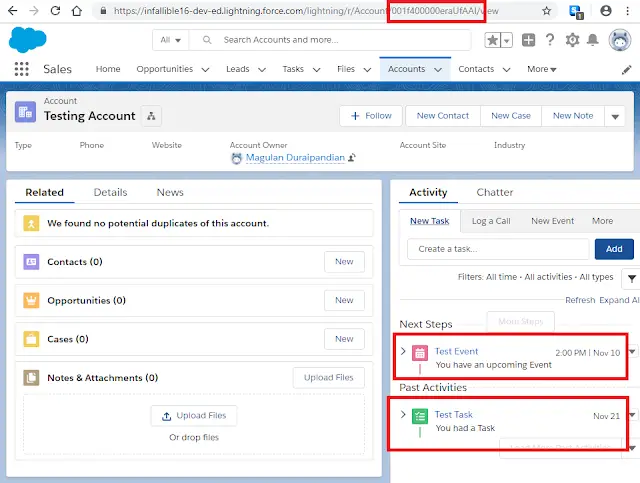Click the Salesforce cloud logo
This screenshot has height=483, width=640.
27,40
